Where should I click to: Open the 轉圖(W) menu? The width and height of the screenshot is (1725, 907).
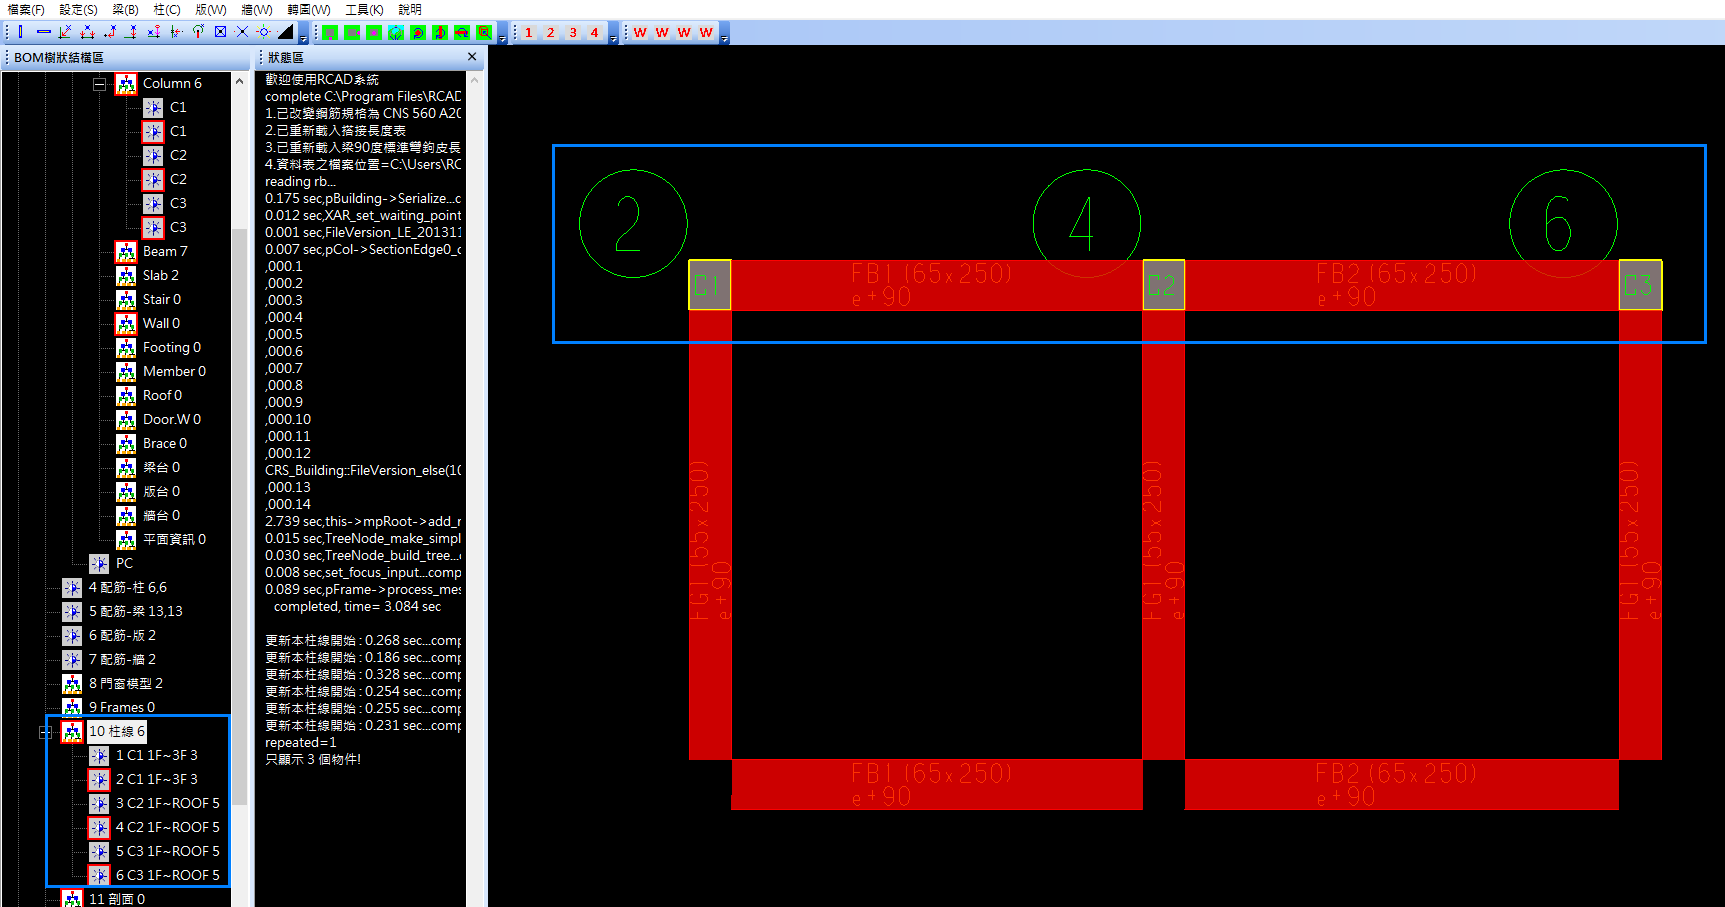pyautogui.click(x=309, y=9)
